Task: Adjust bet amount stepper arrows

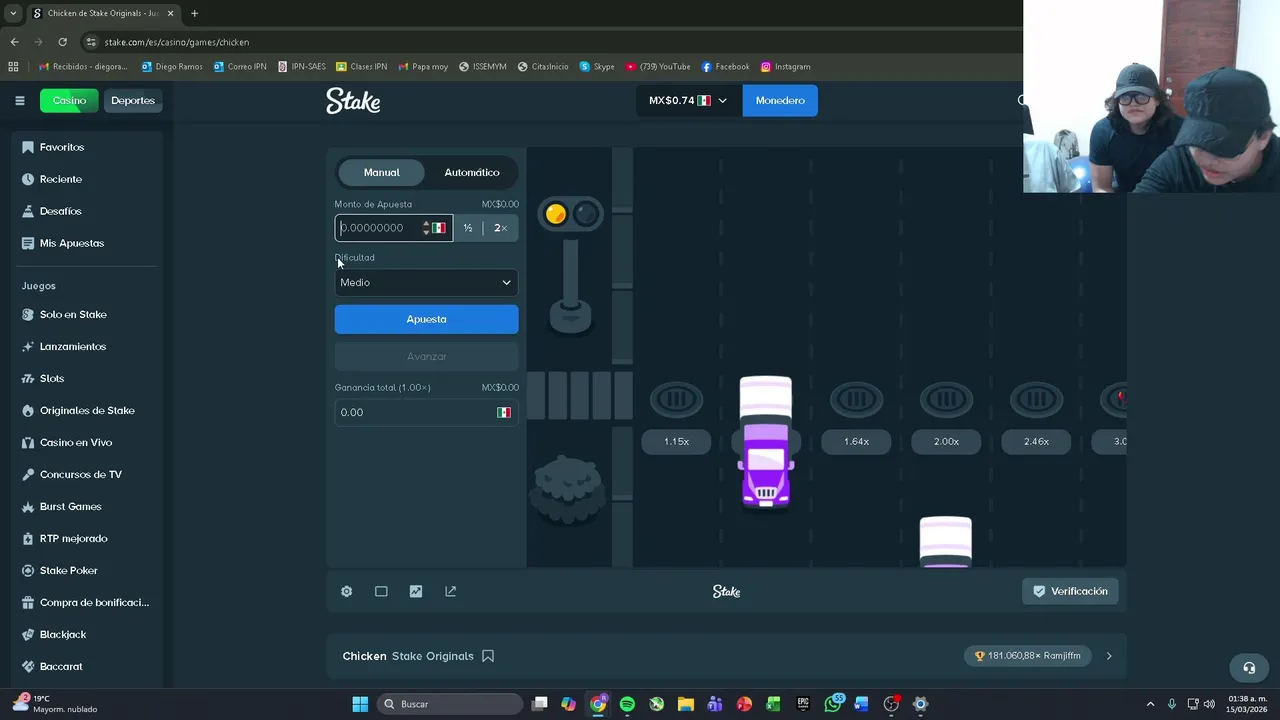Action: pyautogui.click(x=426, y=228)
